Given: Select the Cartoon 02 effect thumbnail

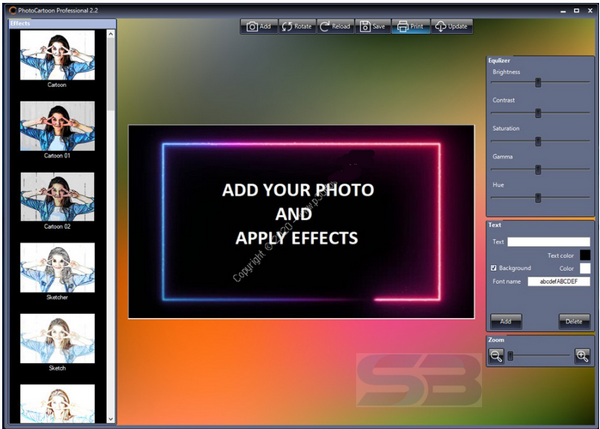Looking at the screenshot, I should coord(57,197).
